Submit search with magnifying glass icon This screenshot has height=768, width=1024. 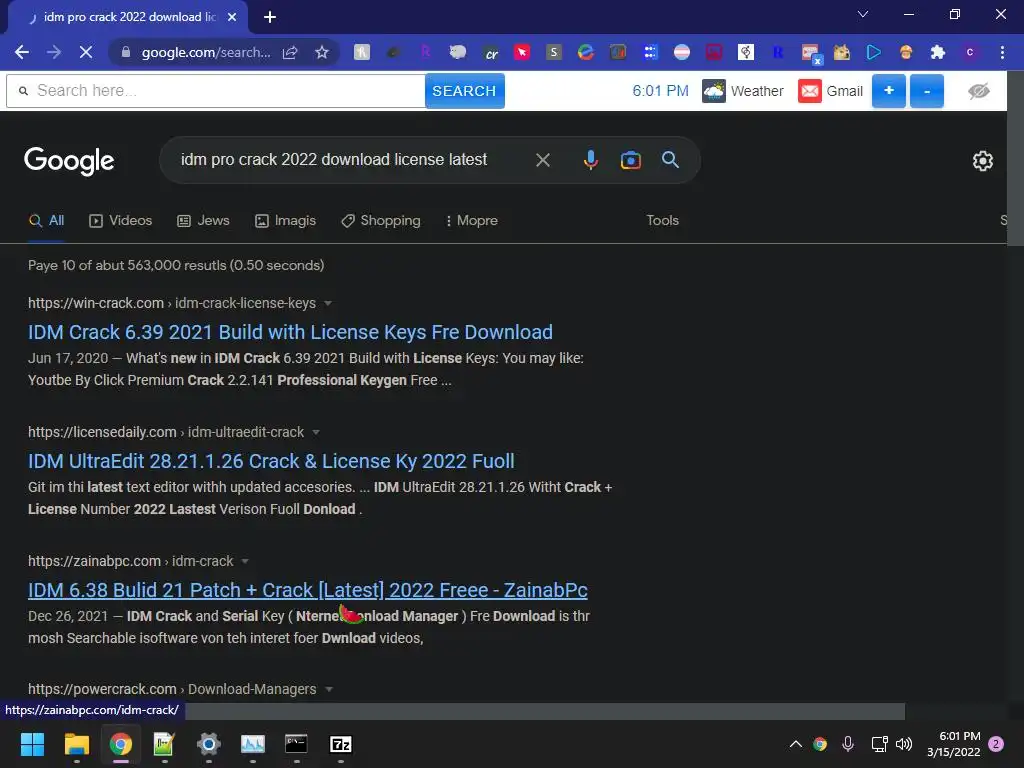point(670,159)
